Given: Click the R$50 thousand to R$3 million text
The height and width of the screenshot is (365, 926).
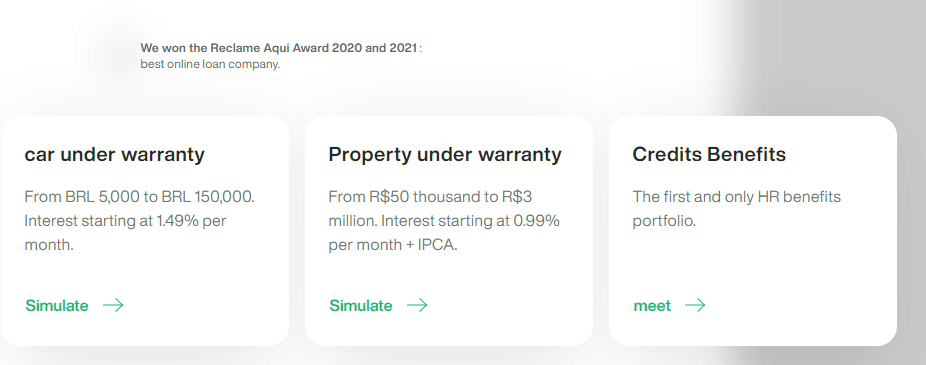Looking at the screenshot, I should pyautogui.click(x=430, y=208).
